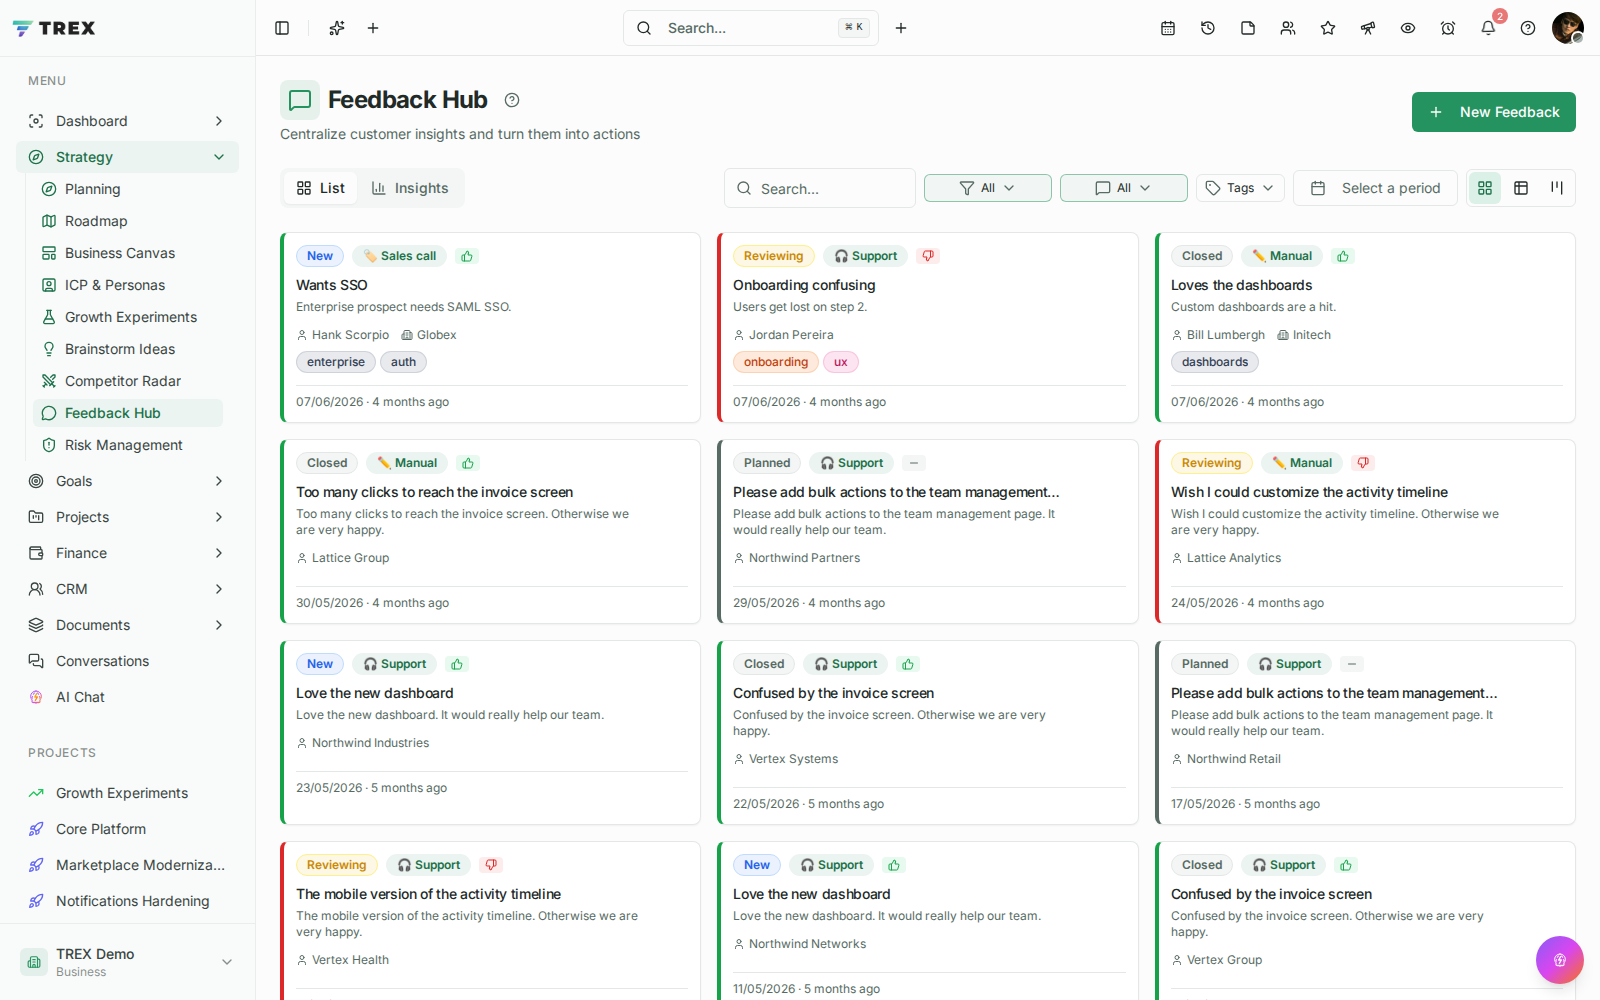Expand the Documents menu section

127,625
